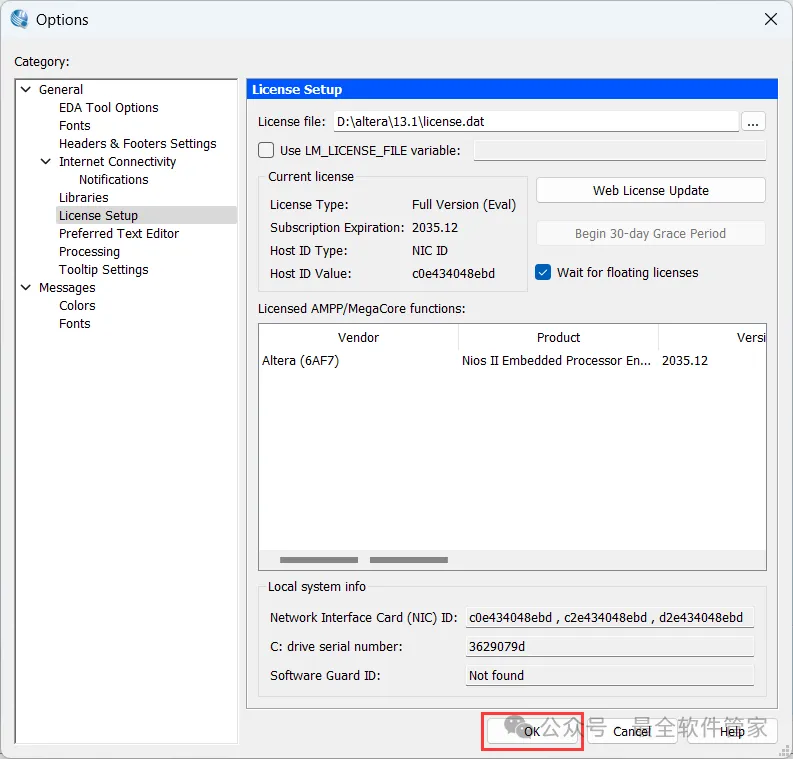793x759 pixels.
Task: Click the NIC ID host type value
Action: (x=429, y=251)
